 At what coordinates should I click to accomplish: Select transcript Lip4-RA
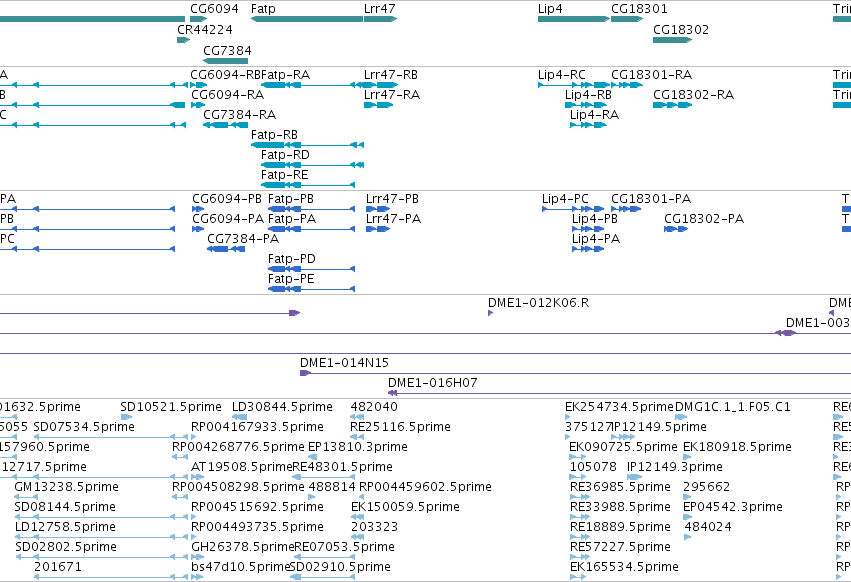pyautogui.click(x=594, y=115)
